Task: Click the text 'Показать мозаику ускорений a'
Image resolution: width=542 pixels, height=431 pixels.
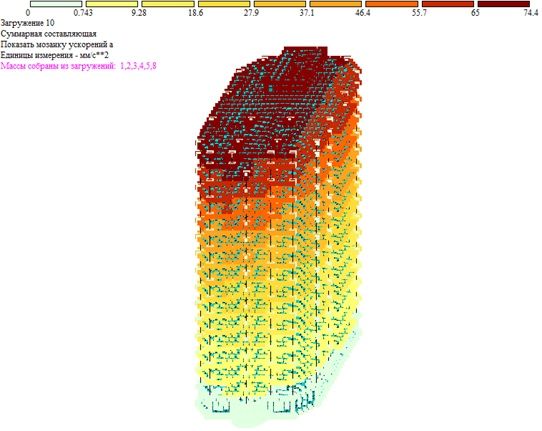Action: [57, 45]
